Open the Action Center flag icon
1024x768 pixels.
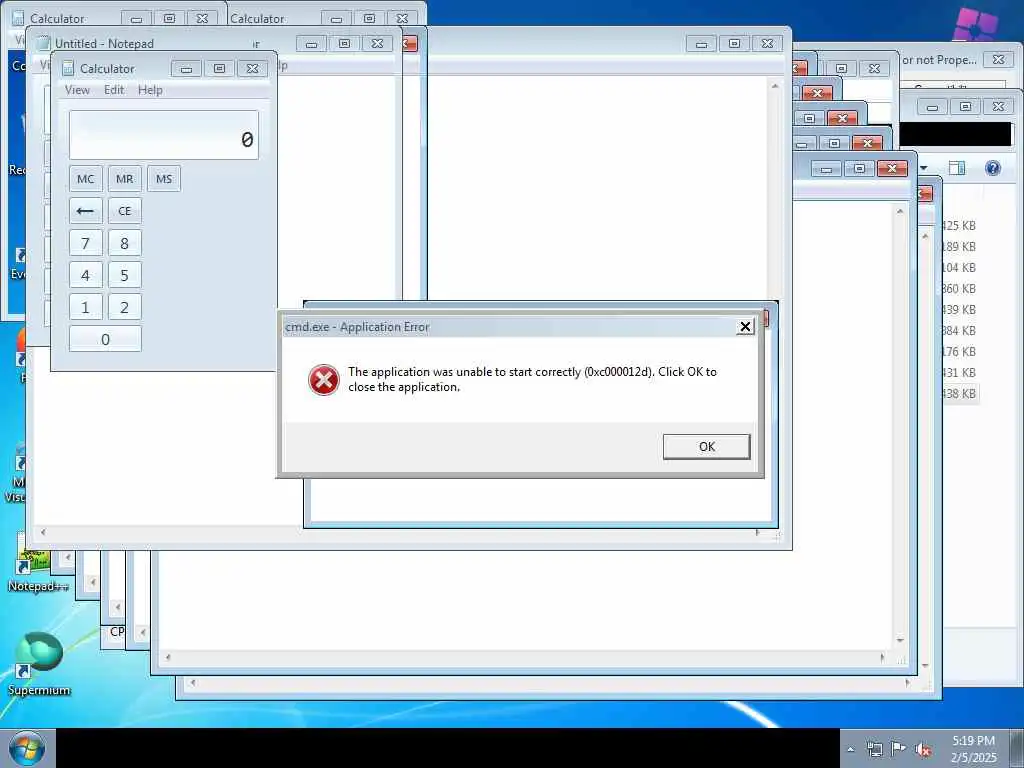[x=899, y=748]
